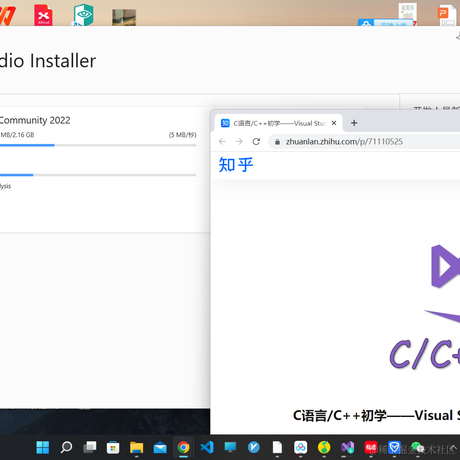The image size is (460, 460).
Task: Open the blue monitor app on taskbar
Action: (230, 447)
